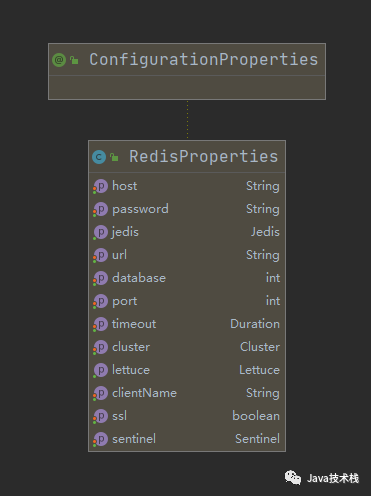
Task: Click the Cluster type label
Action: [x=260, y=347]
